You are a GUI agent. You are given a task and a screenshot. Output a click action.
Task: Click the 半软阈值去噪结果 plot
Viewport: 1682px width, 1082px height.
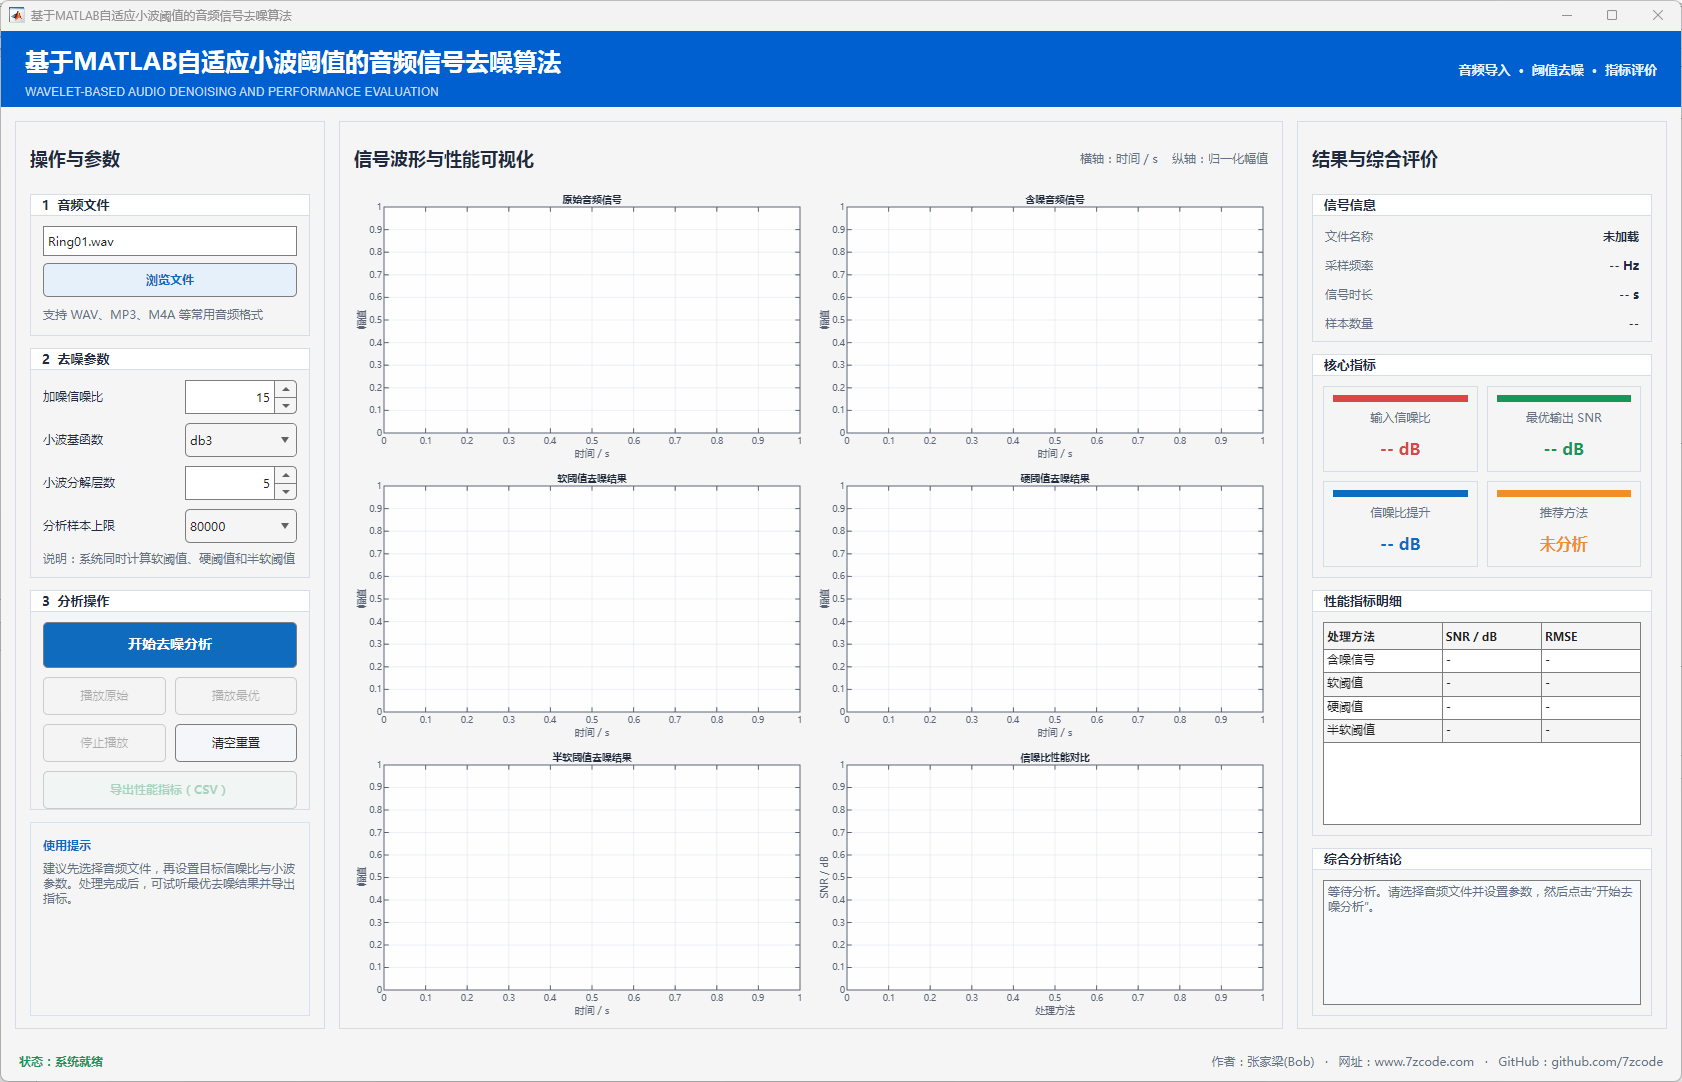(592, 878)
